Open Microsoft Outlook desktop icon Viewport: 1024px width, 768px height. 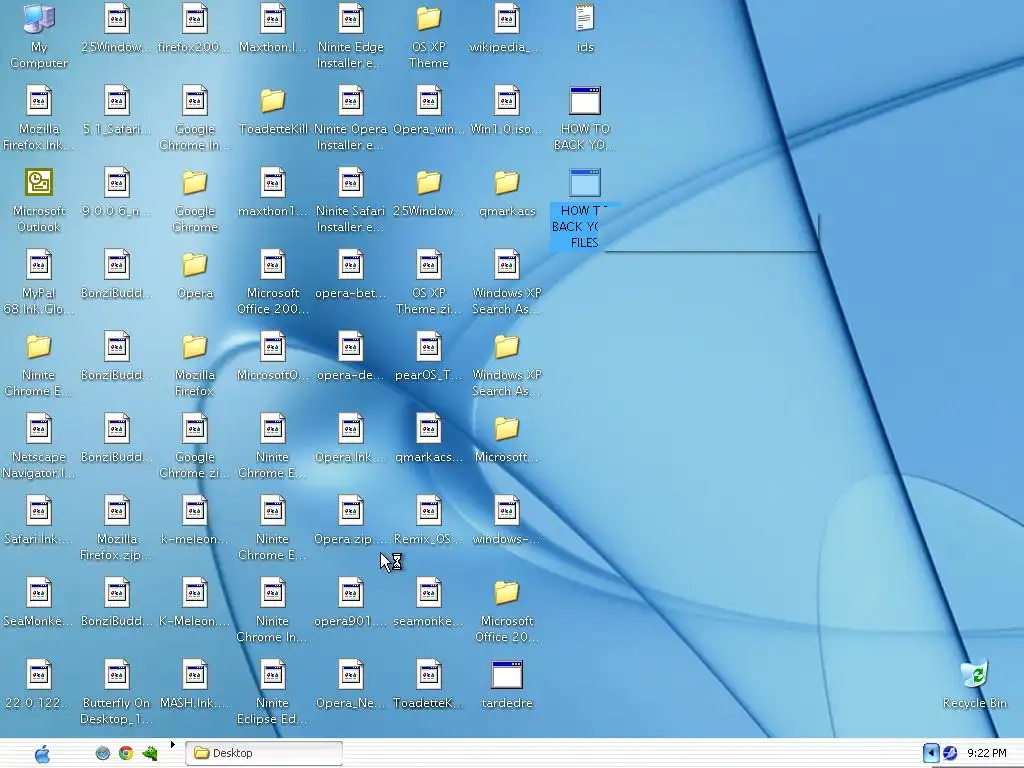click(39, 183)
